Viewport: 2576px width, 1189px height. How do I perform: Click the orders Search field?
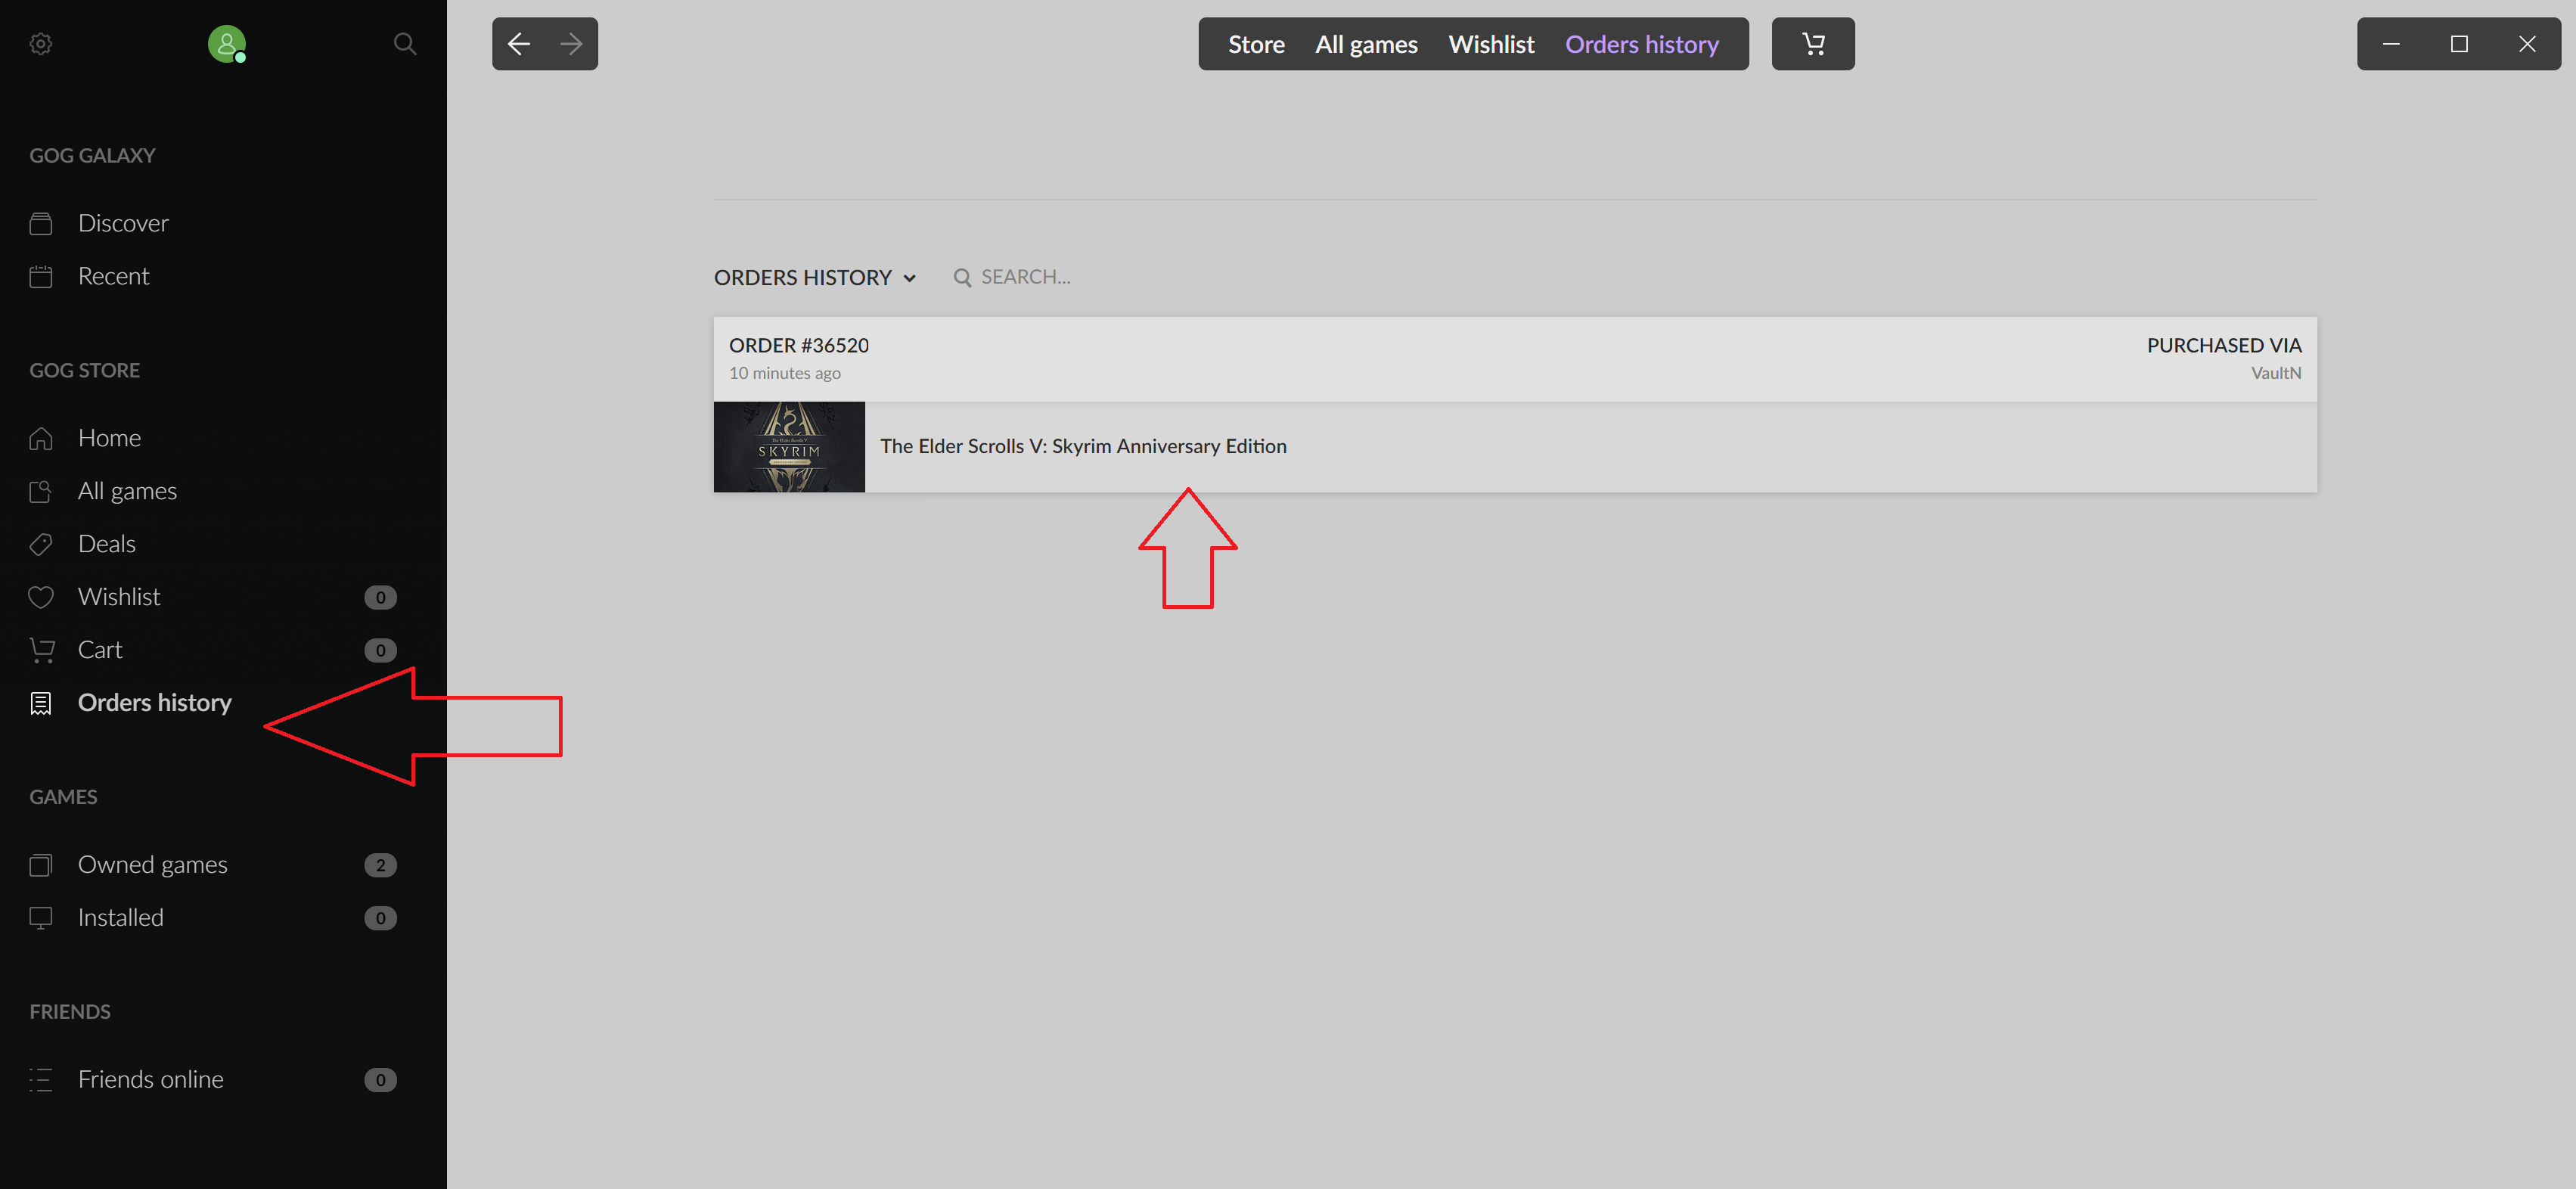coord(1025,277)
